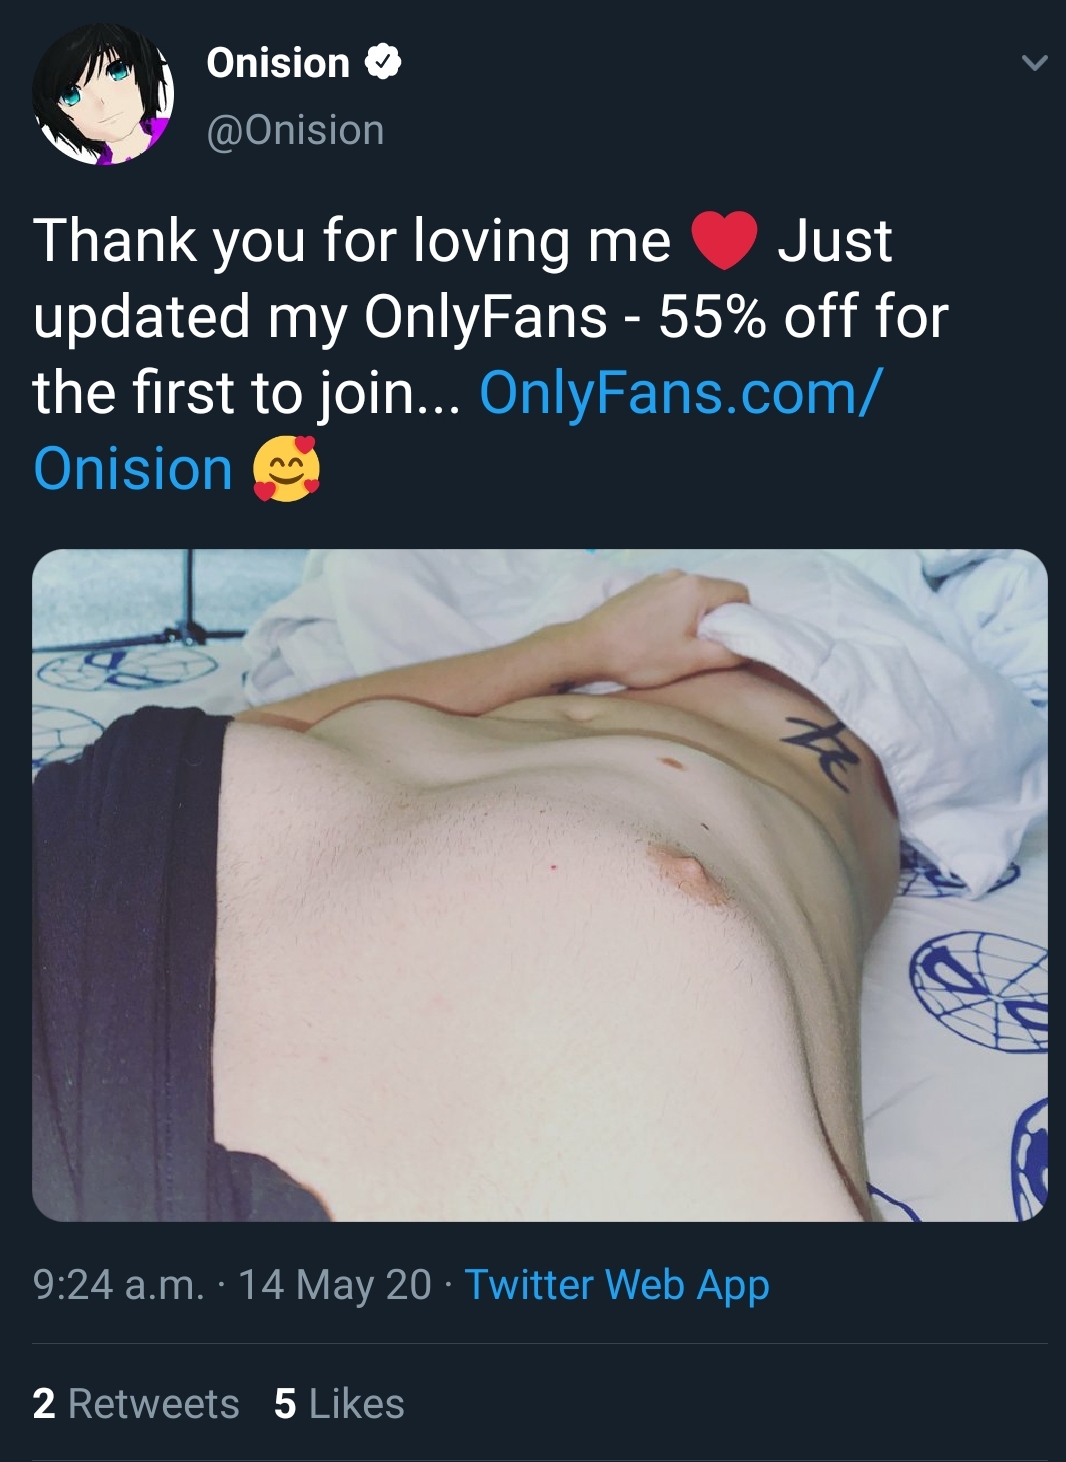Screen dimensions: 1066x1462
Task: Follow the OnlyFans.com/ link
Action: (x=681, y=393)
